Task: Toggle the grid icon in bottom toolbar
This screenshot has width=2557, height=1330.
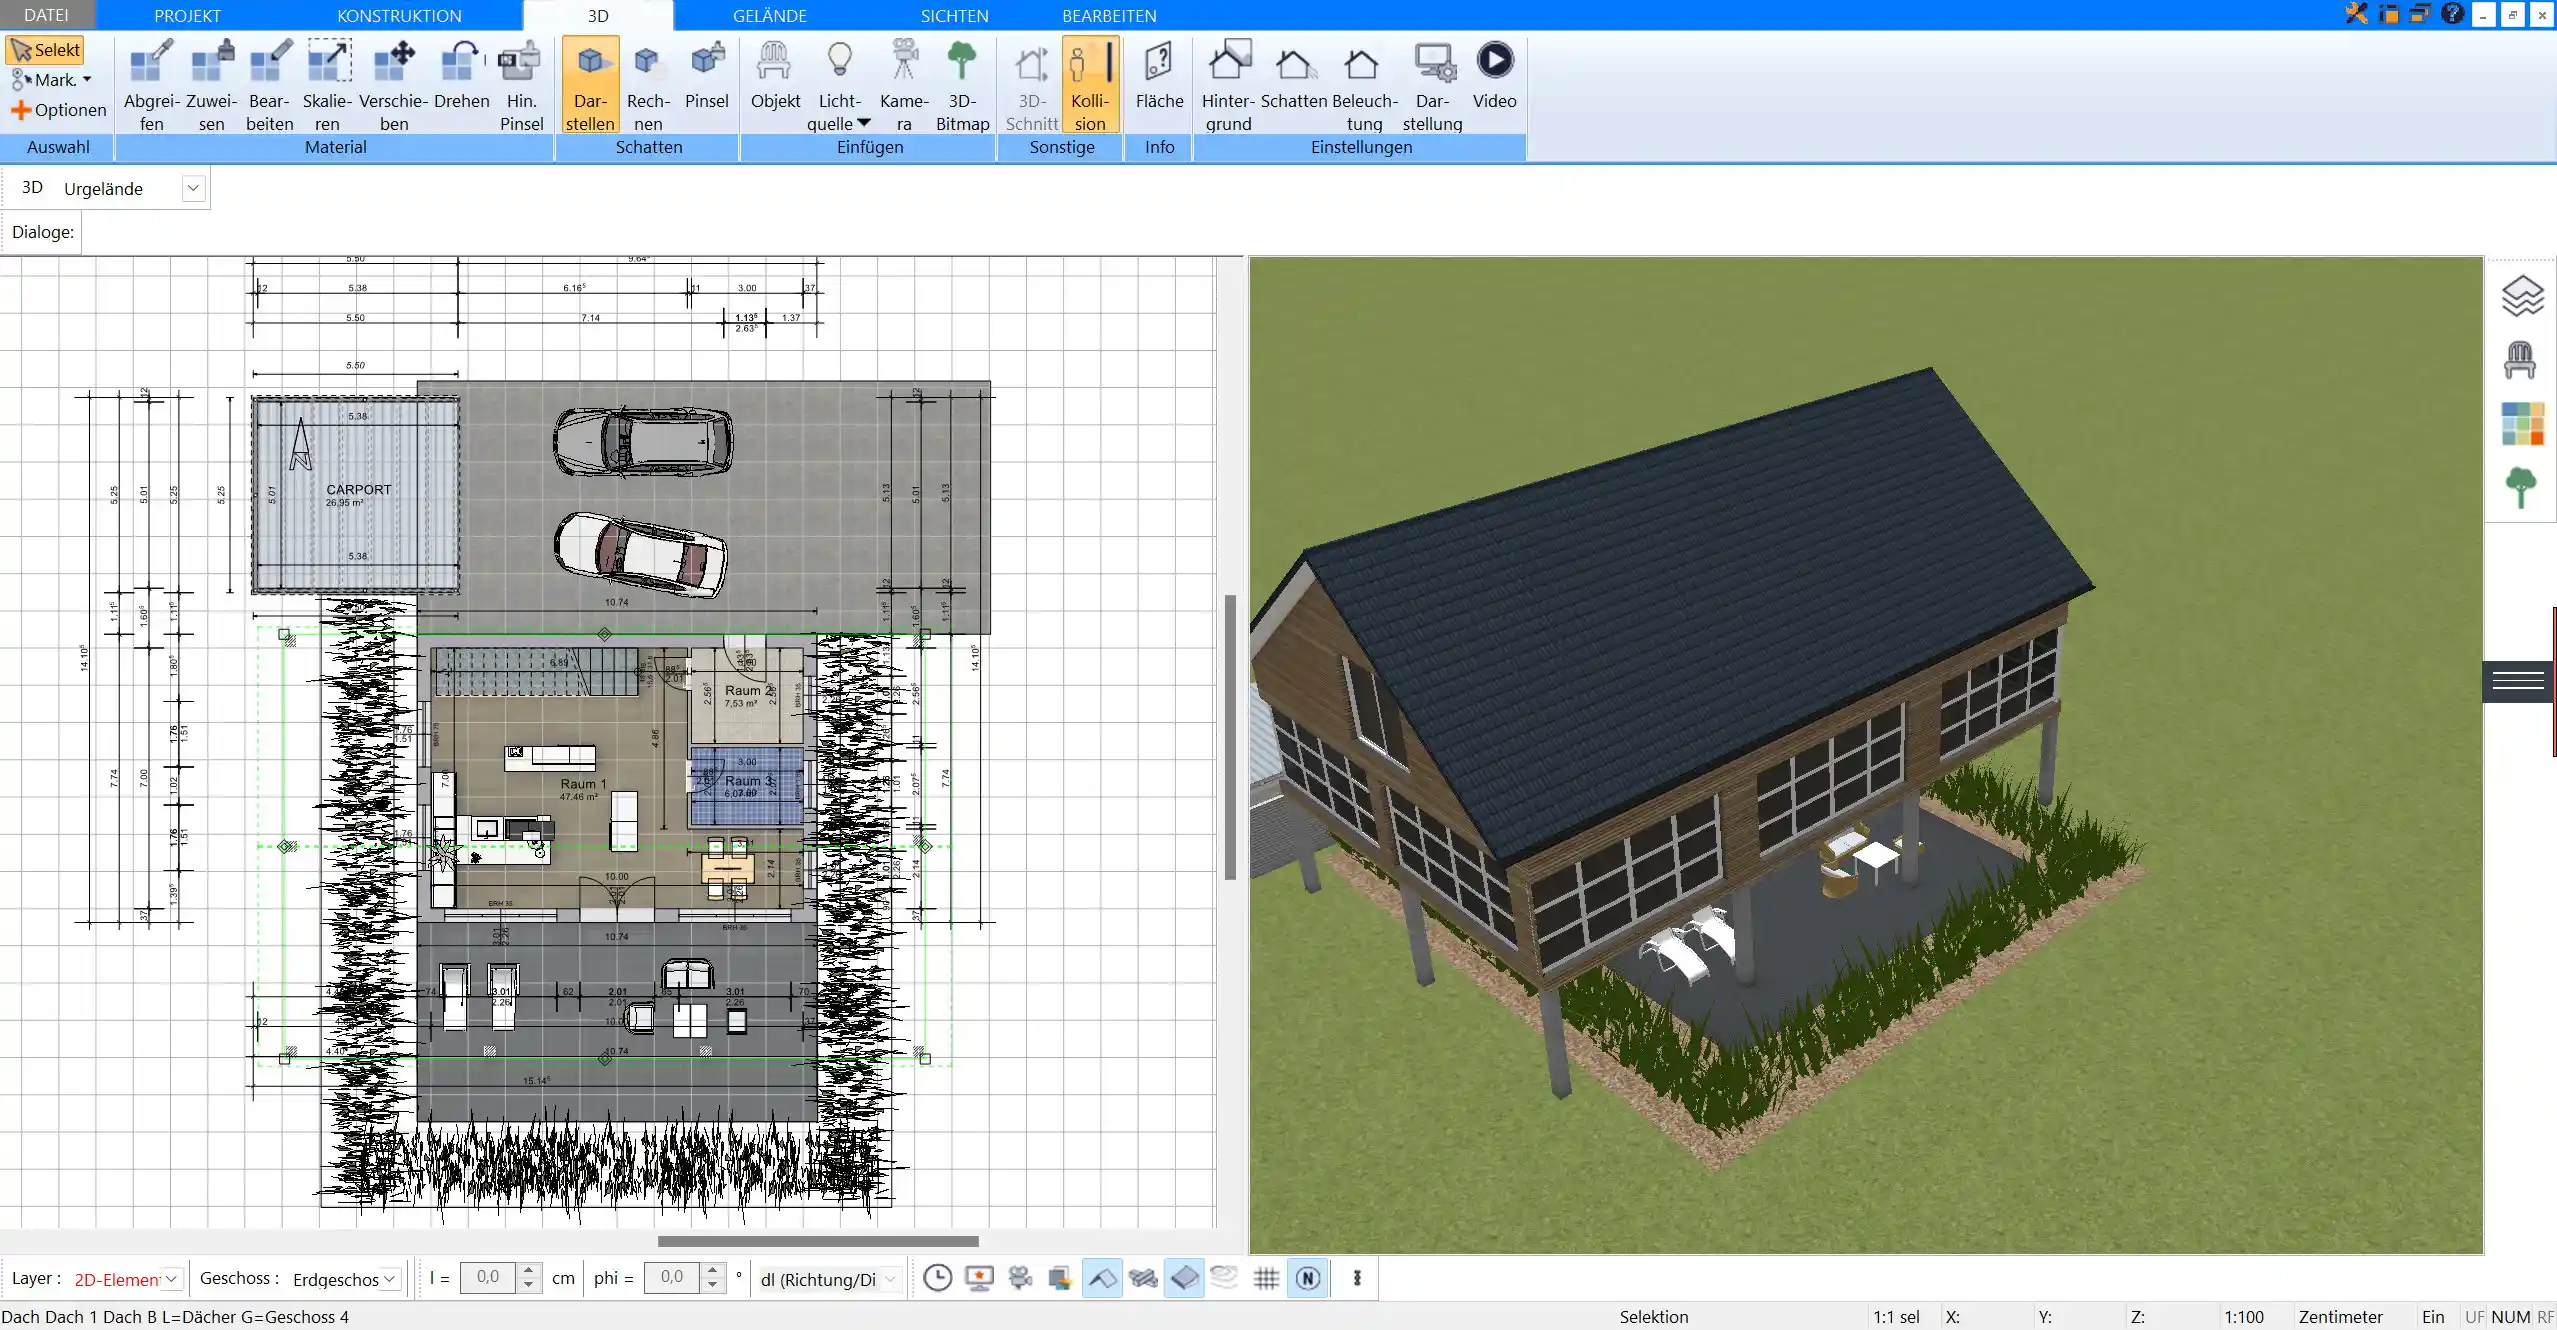Action: click(1266, 1278)
